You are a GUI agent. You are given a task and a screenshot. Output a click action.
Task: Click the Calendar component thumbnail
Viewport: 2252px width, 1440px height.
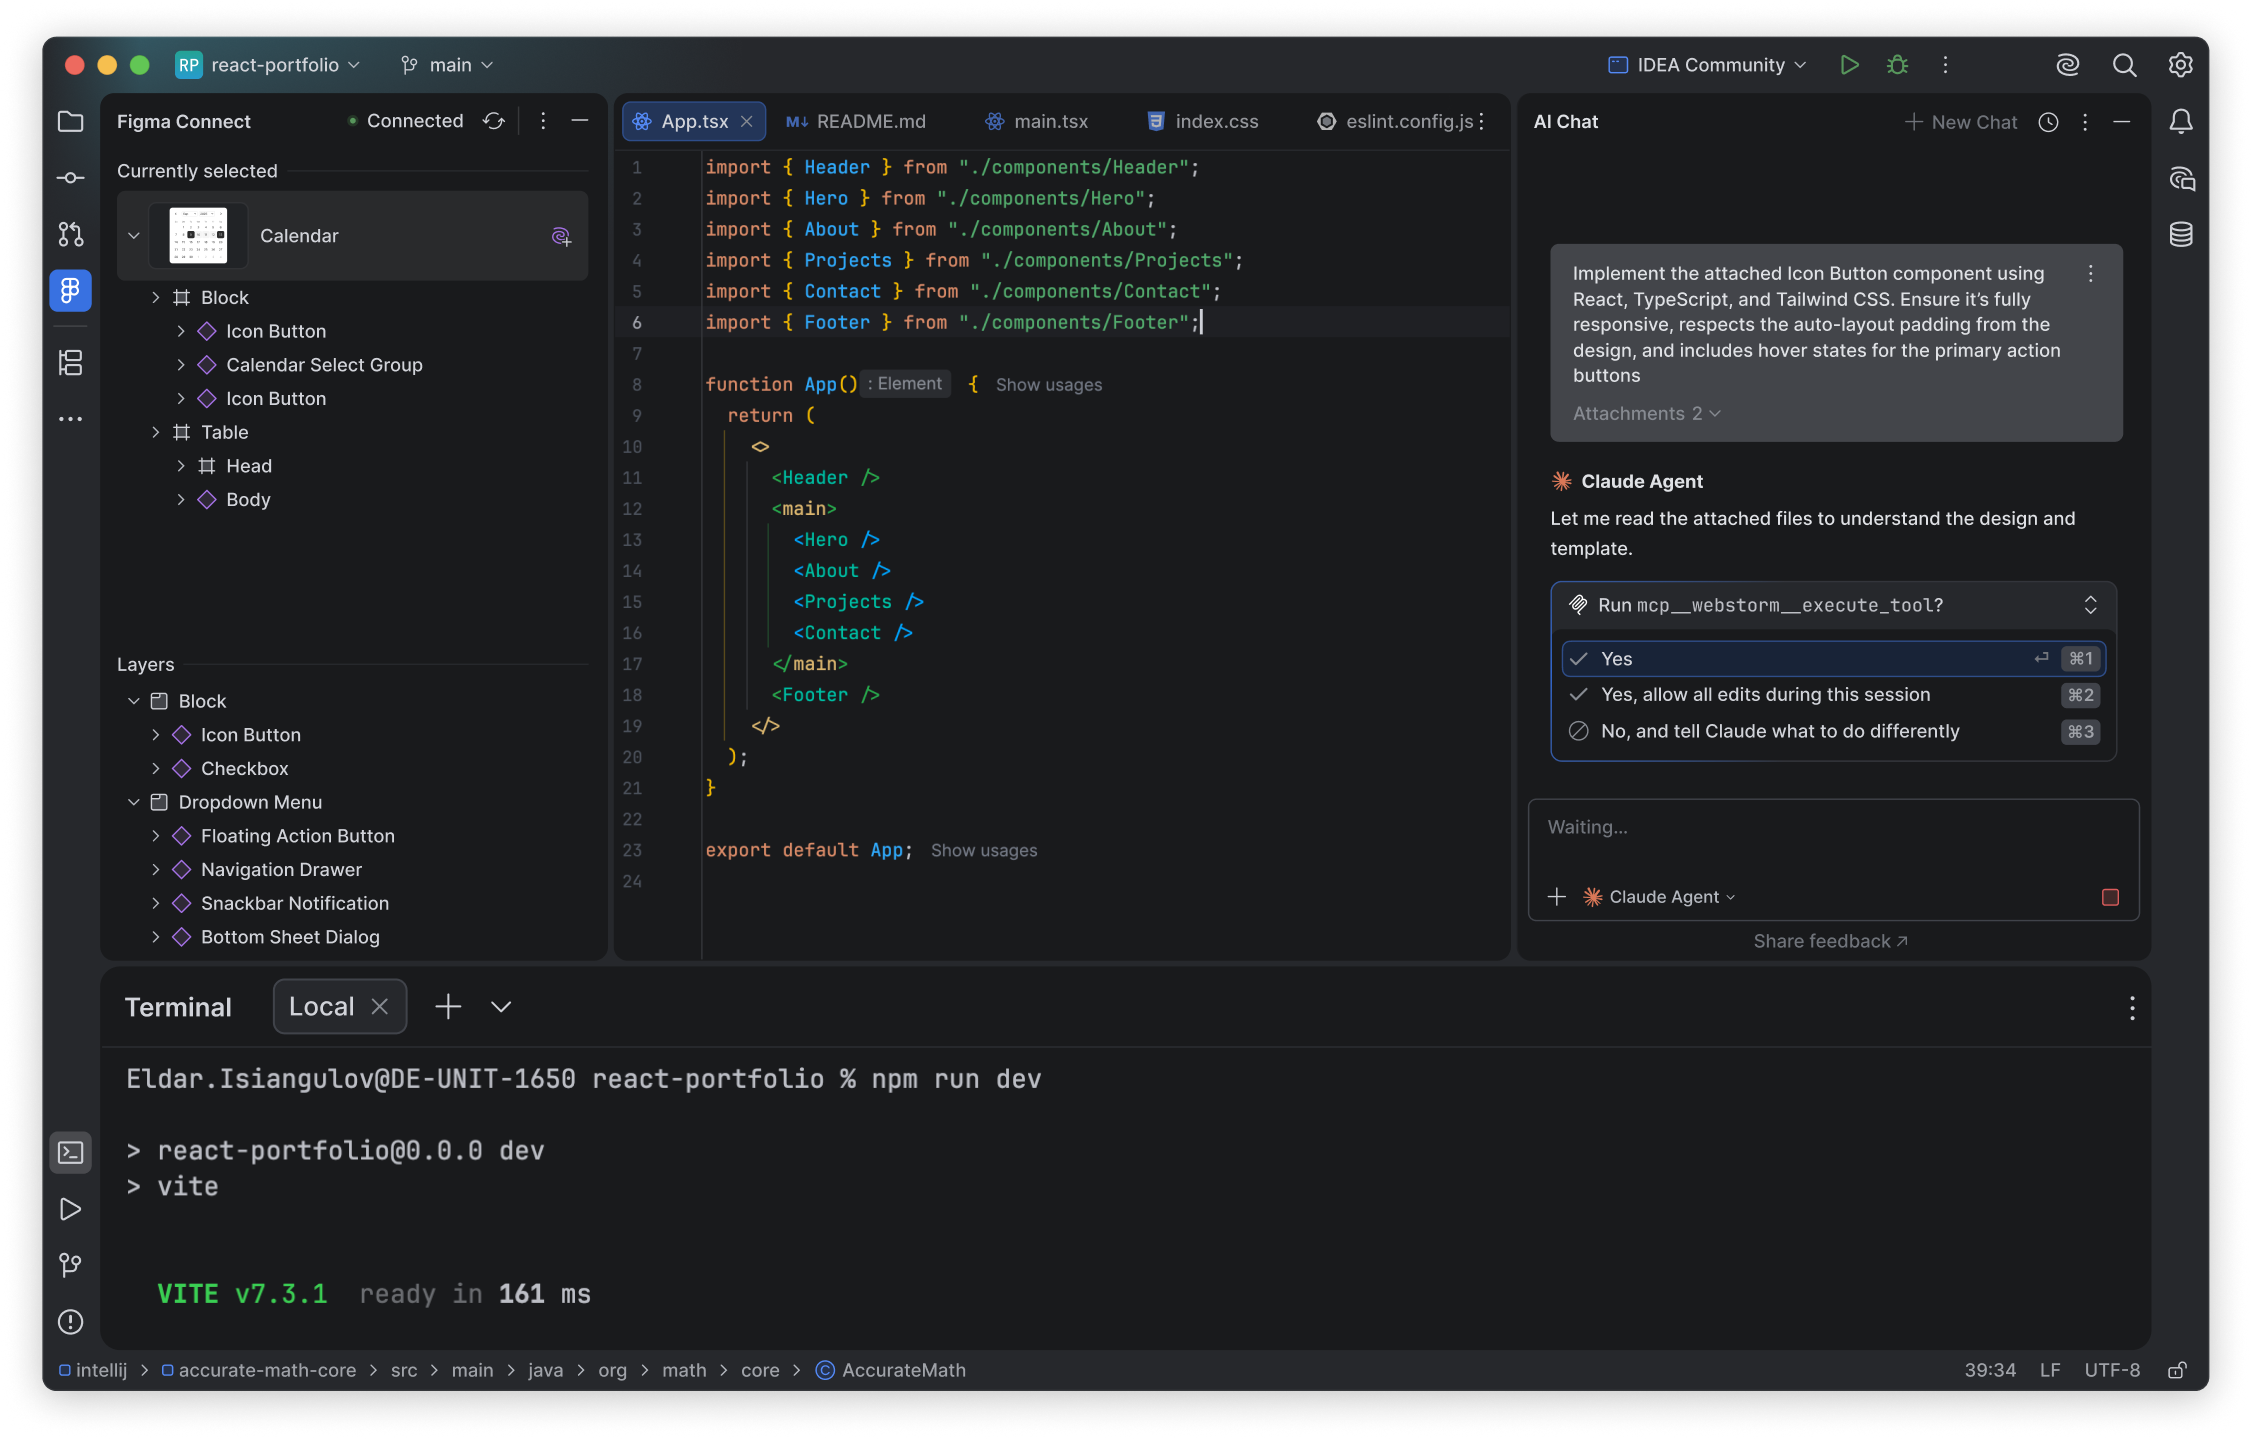(x=198, y=236)
